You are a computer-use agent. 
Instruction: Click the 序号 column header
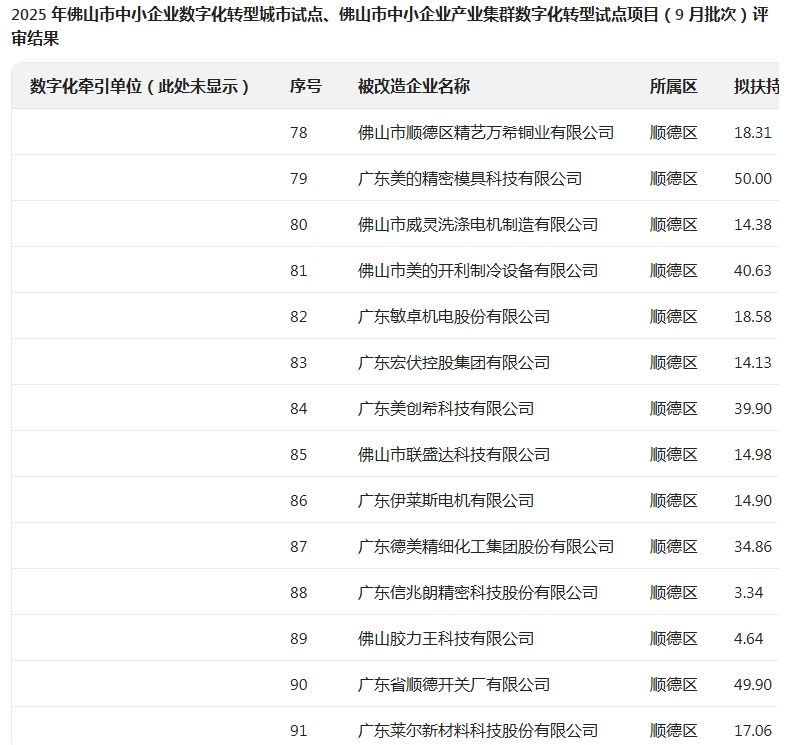(306, 87)
